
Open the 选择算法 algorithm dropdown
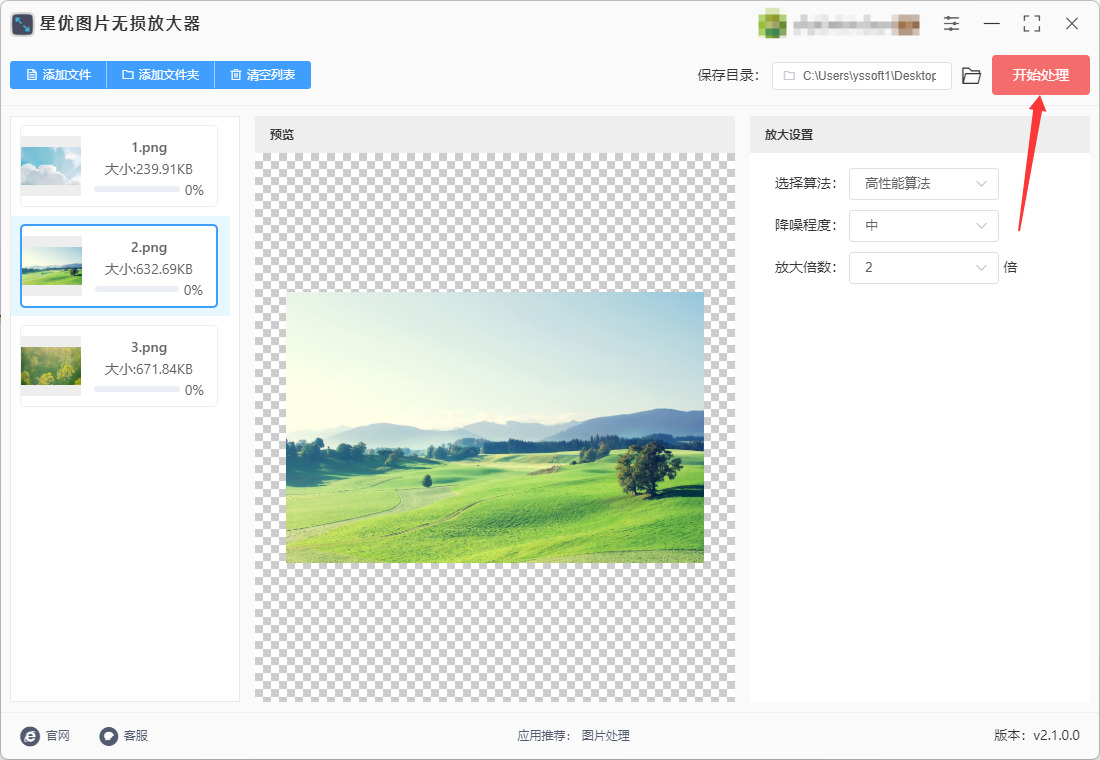pos(923,184)
